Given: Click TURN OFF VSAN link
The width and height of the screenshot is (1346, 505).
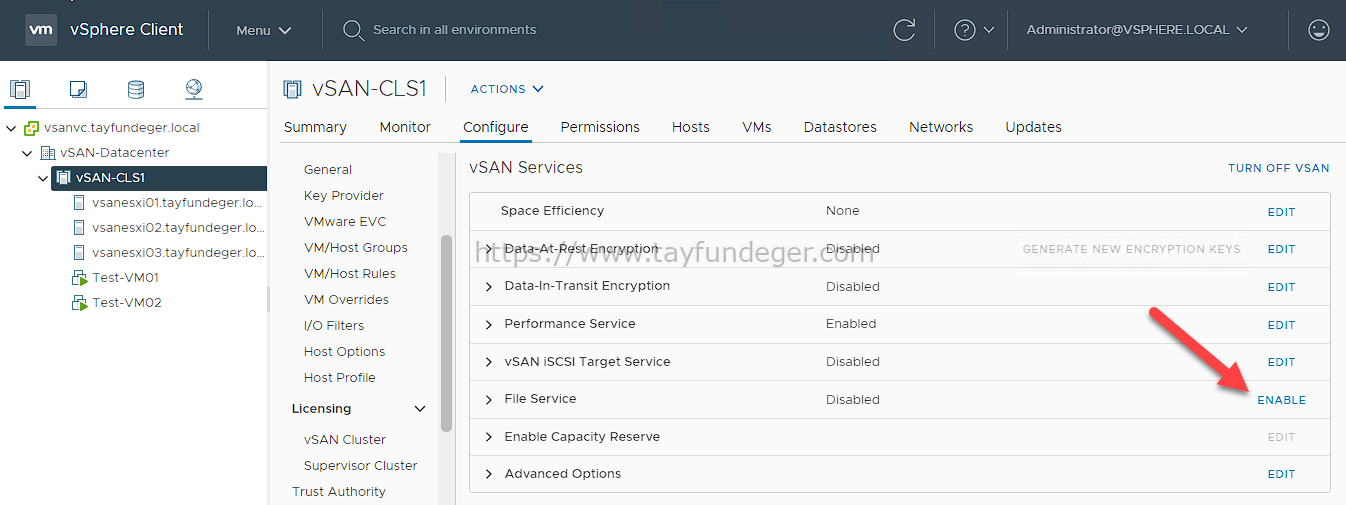Looking at the screenshot, I should (x=1279, y=168).
